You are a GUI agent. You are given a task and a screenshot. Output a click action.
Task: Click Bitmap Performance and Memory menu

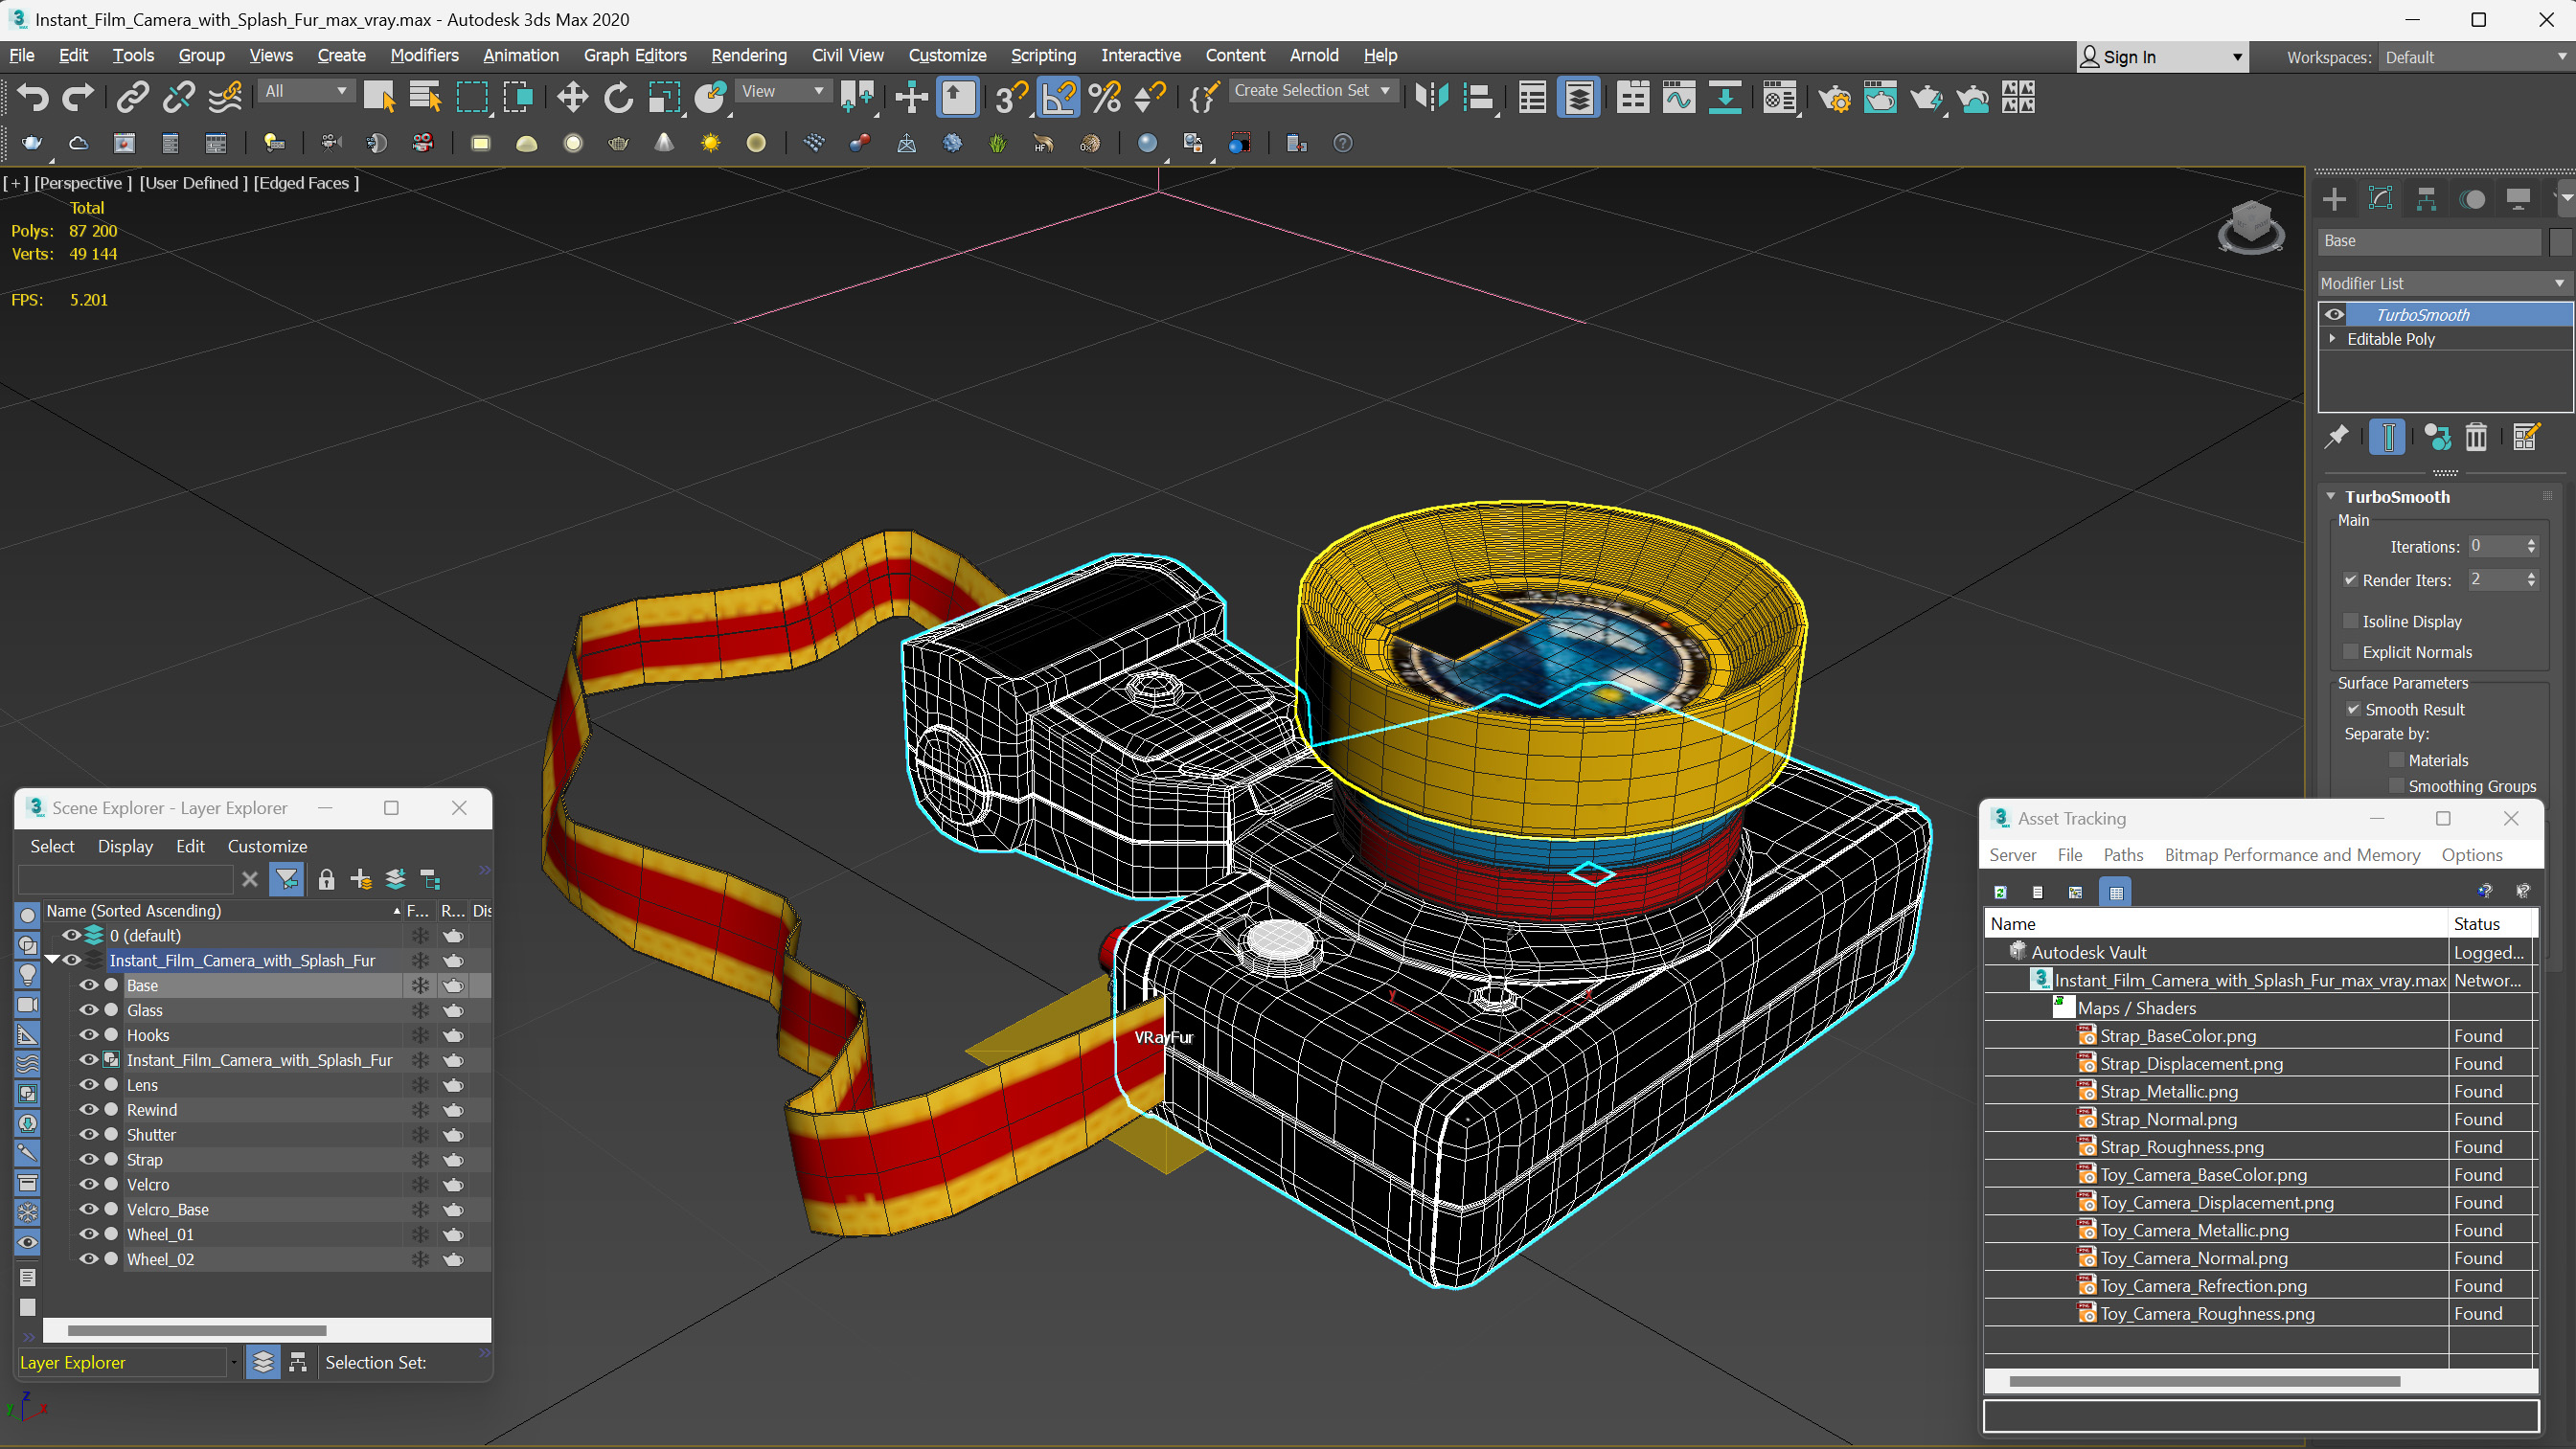[2291, 854]
